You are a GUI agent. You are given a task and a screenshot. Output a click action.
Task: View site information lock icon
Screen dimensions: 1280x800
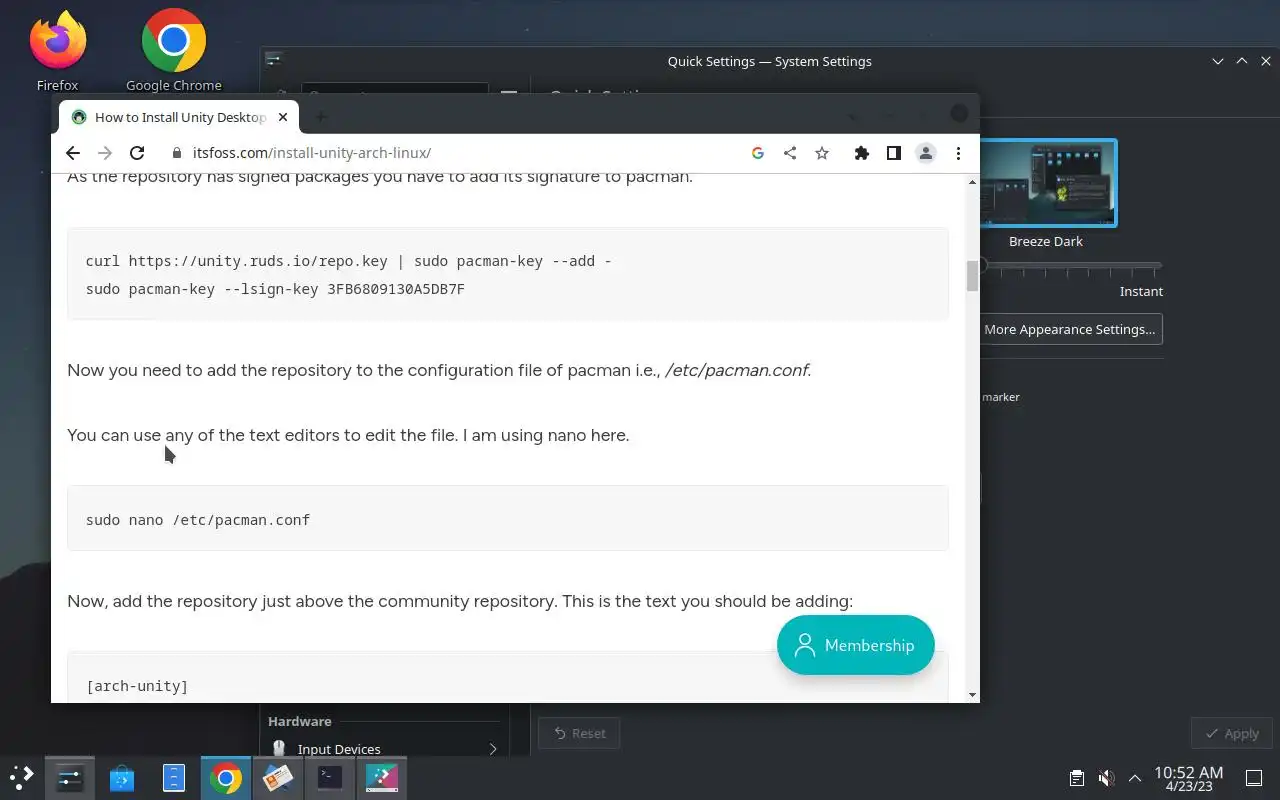(x=177, y=153)
